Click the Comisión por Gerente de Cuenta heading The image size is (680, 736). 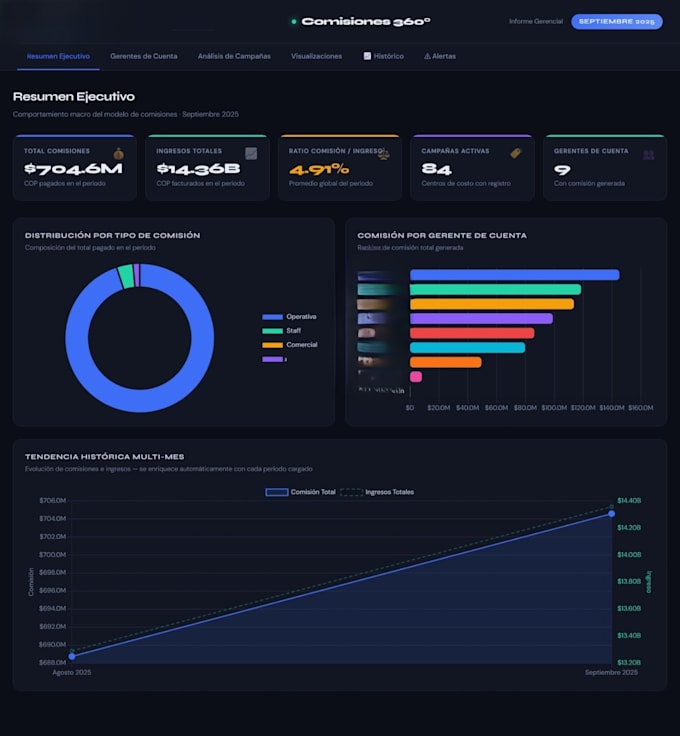coord(442,235)
